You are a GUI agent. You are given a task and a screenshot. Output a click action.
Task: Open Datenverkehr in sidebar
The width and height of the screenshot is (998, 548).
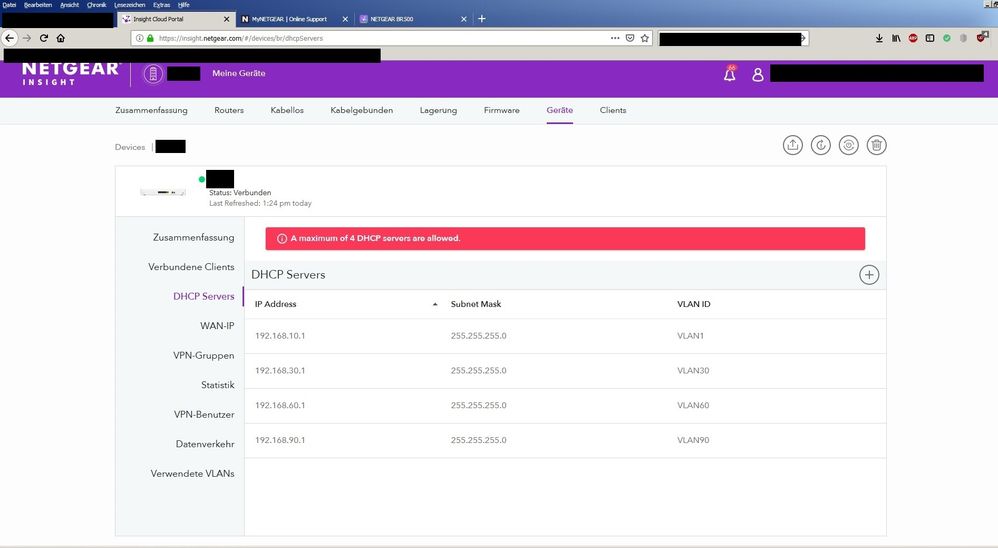pyautogui.click(x=205, y=444)
